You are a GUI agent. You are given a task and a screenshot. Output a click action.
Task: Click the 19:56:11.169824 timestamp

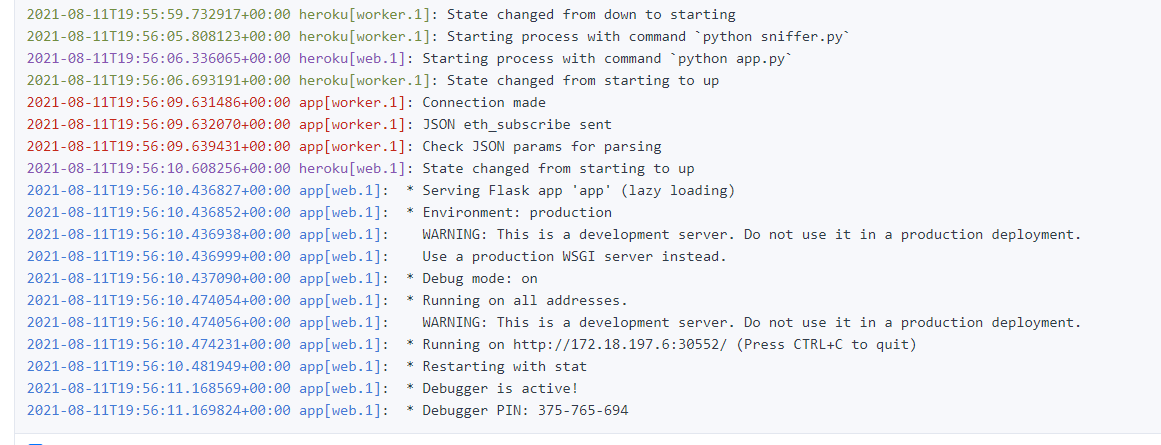point(159,411)
